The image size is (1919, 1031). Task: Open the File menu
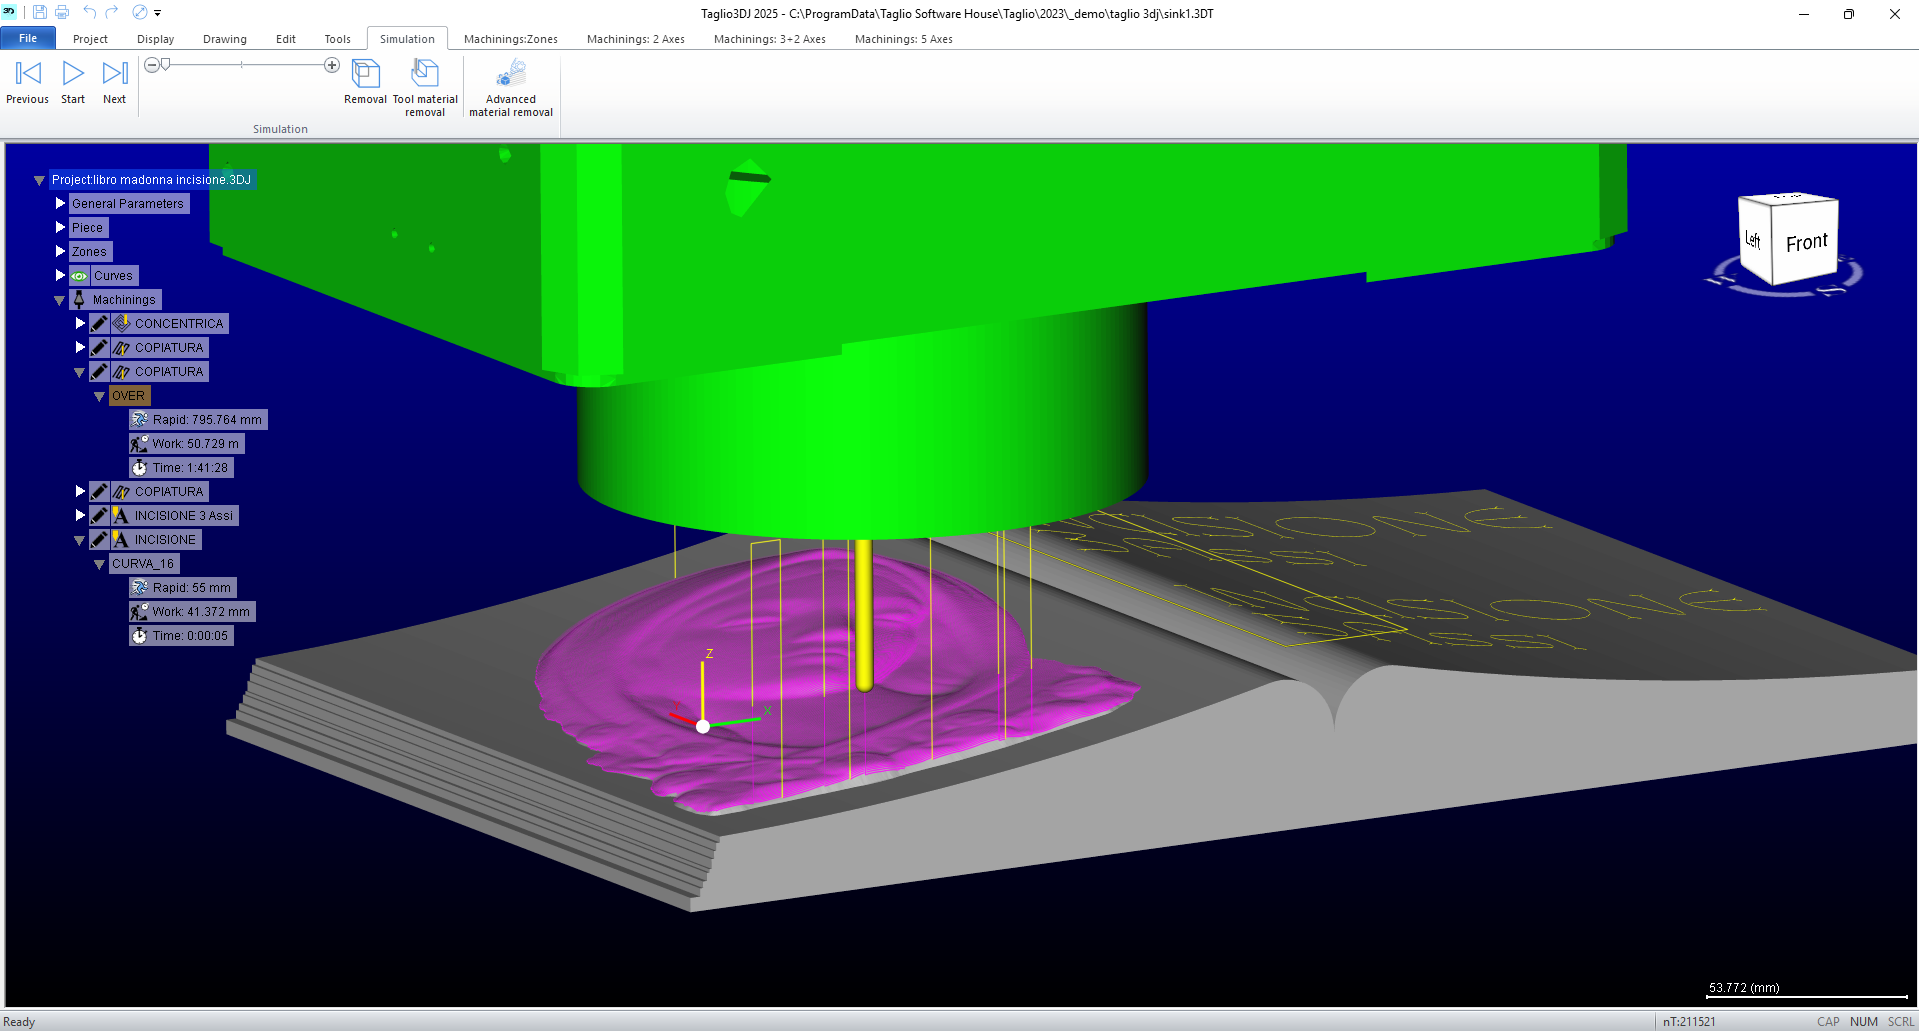click(x=28, y=38)
